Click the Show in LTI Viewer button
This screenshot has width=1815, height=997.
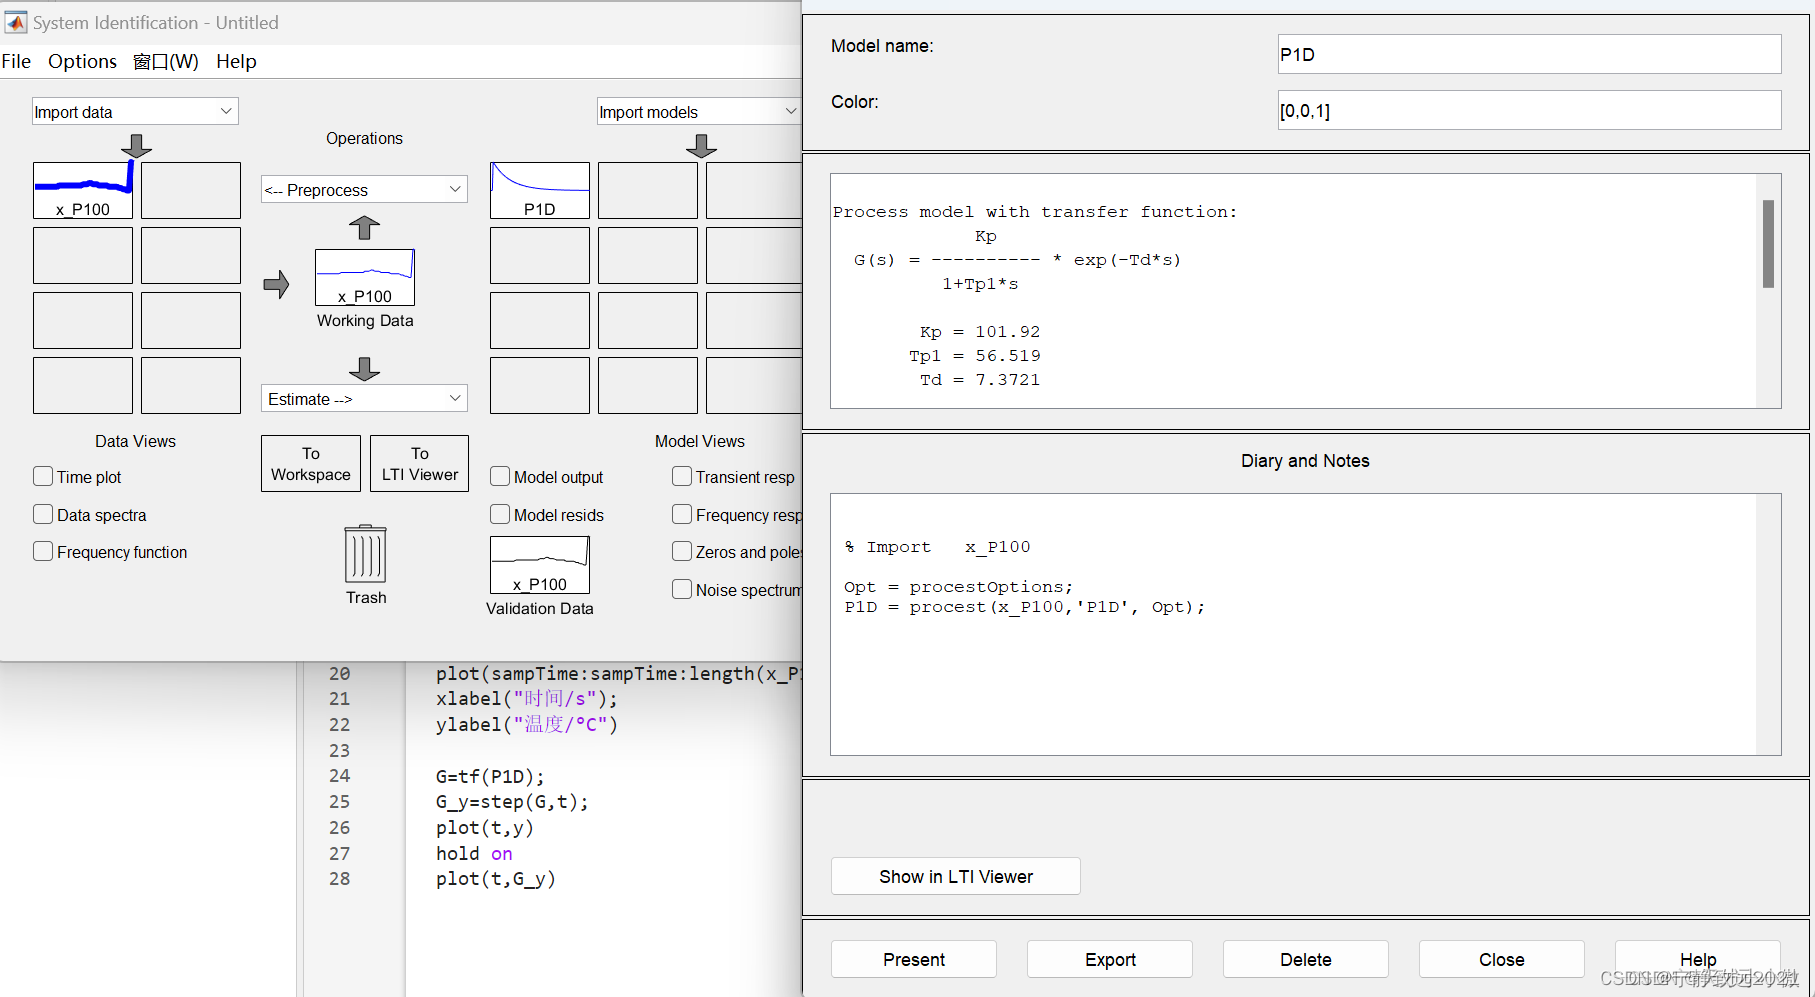(x=954, y=876)
